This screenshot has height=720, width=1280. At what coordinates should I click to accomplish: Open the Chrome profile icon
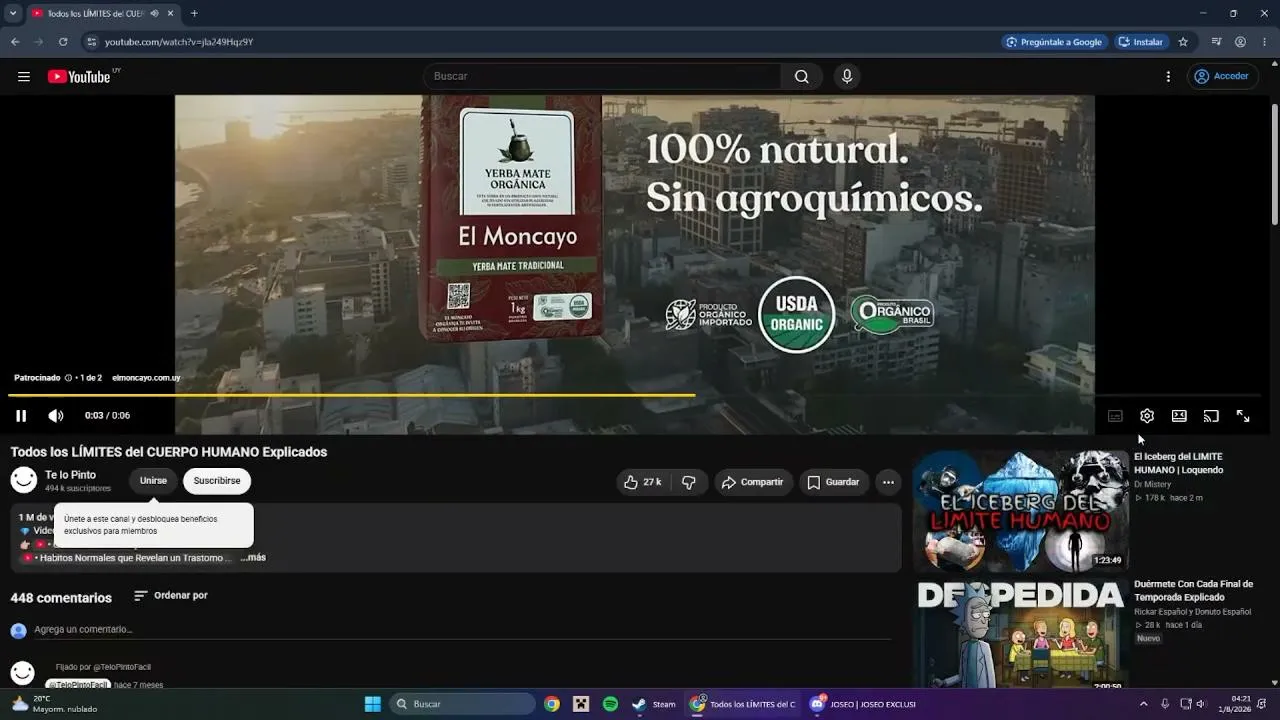[1240, 42]
